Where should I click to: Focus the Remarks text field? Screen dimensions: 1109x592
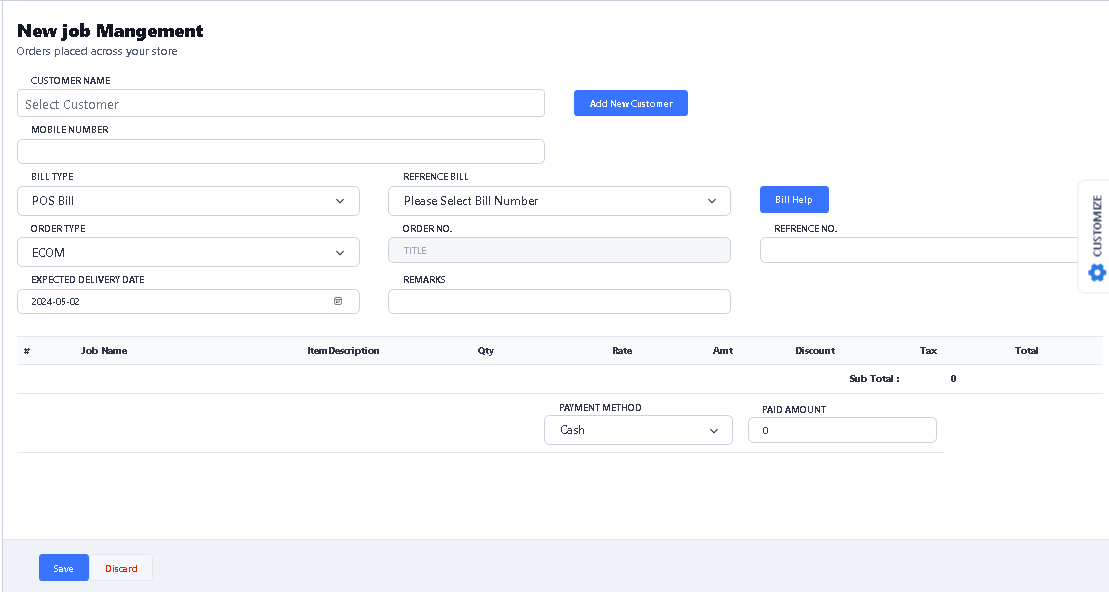559,301
